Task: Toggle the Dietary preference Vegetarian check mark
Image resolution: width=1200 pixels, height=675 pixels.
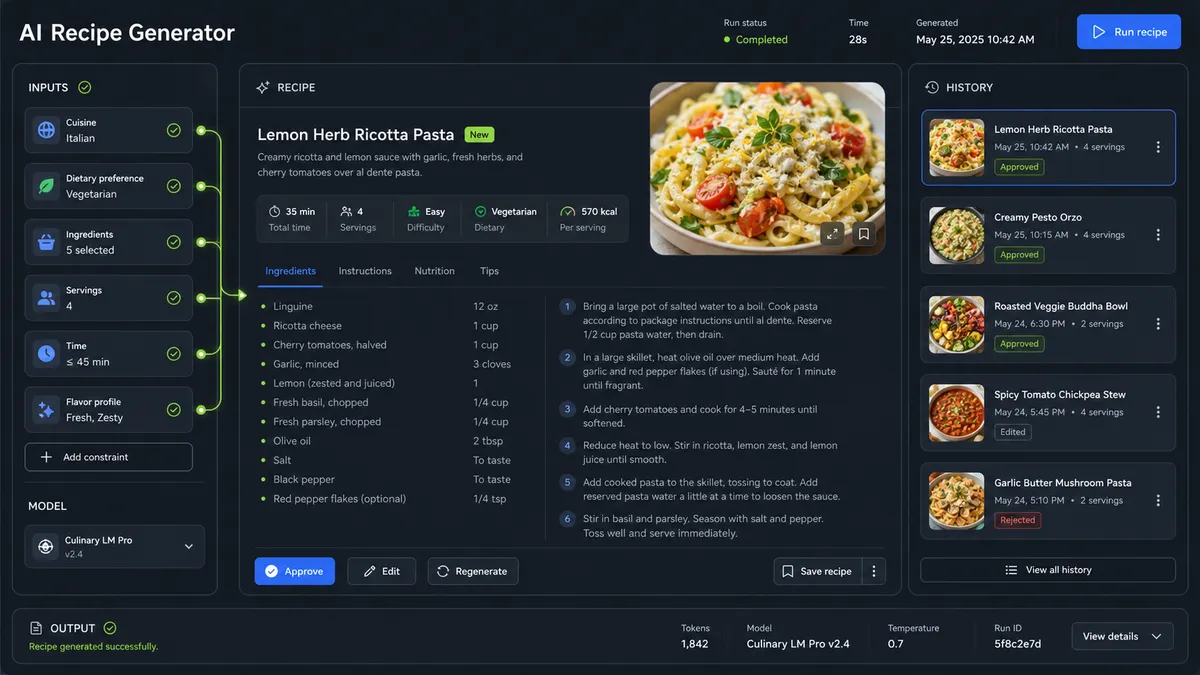Action: tap(174, 186)
